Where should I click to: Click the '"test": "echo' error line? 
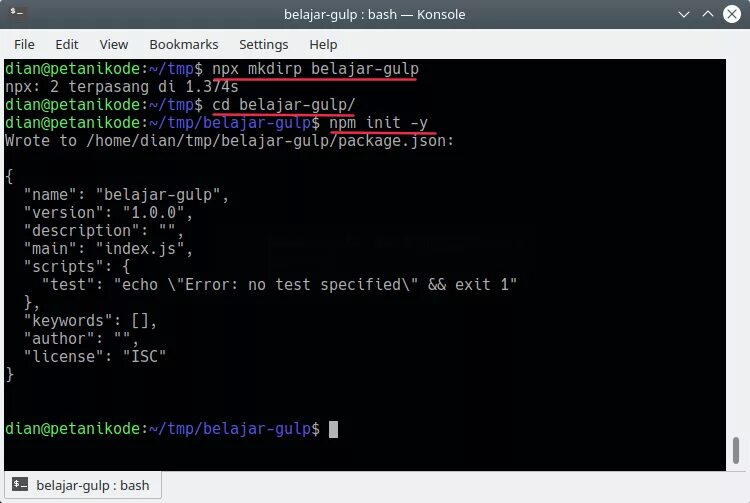[x=279, y=285]
